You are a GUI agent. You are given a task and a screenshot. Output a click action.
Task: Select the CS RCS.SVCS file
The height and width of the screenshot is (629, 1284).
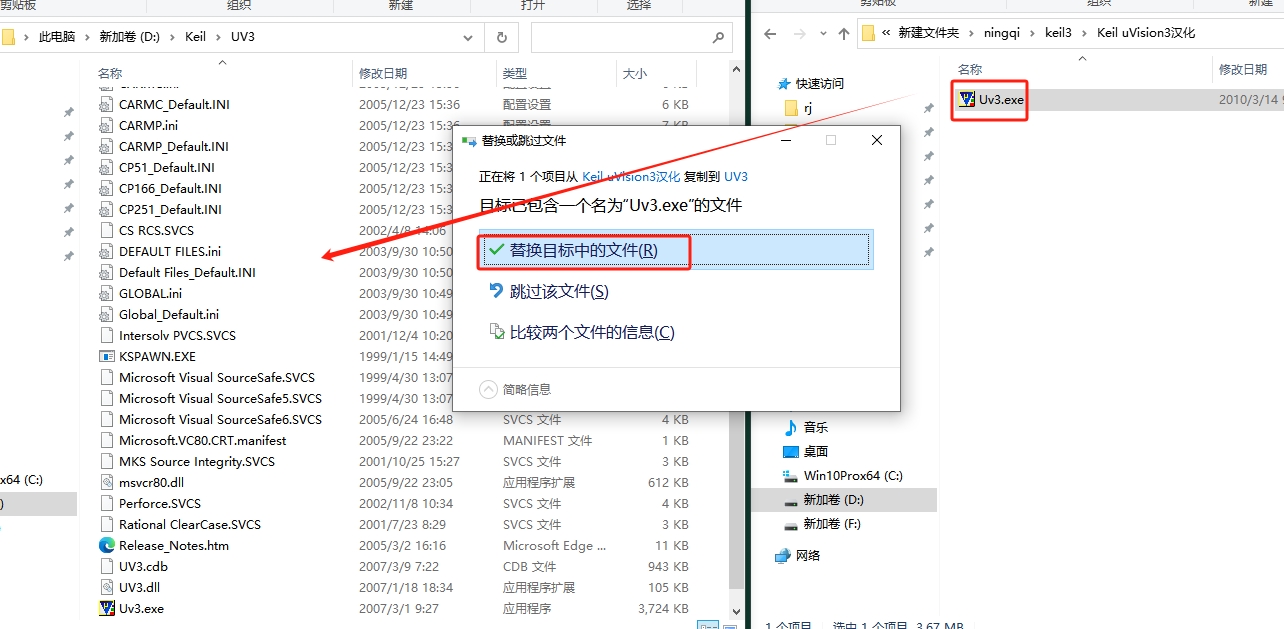click(157, 230)
